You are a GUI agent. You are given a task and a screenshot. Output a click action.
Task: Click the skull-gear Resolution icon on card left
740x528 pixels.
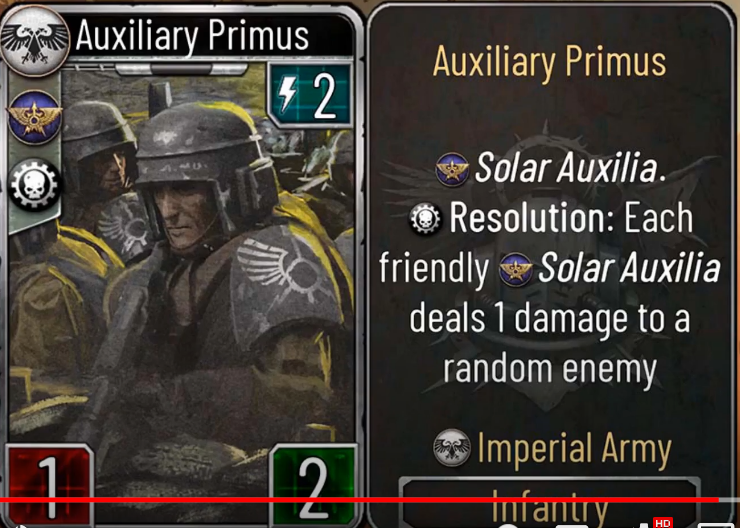click(x=34, y=184)
